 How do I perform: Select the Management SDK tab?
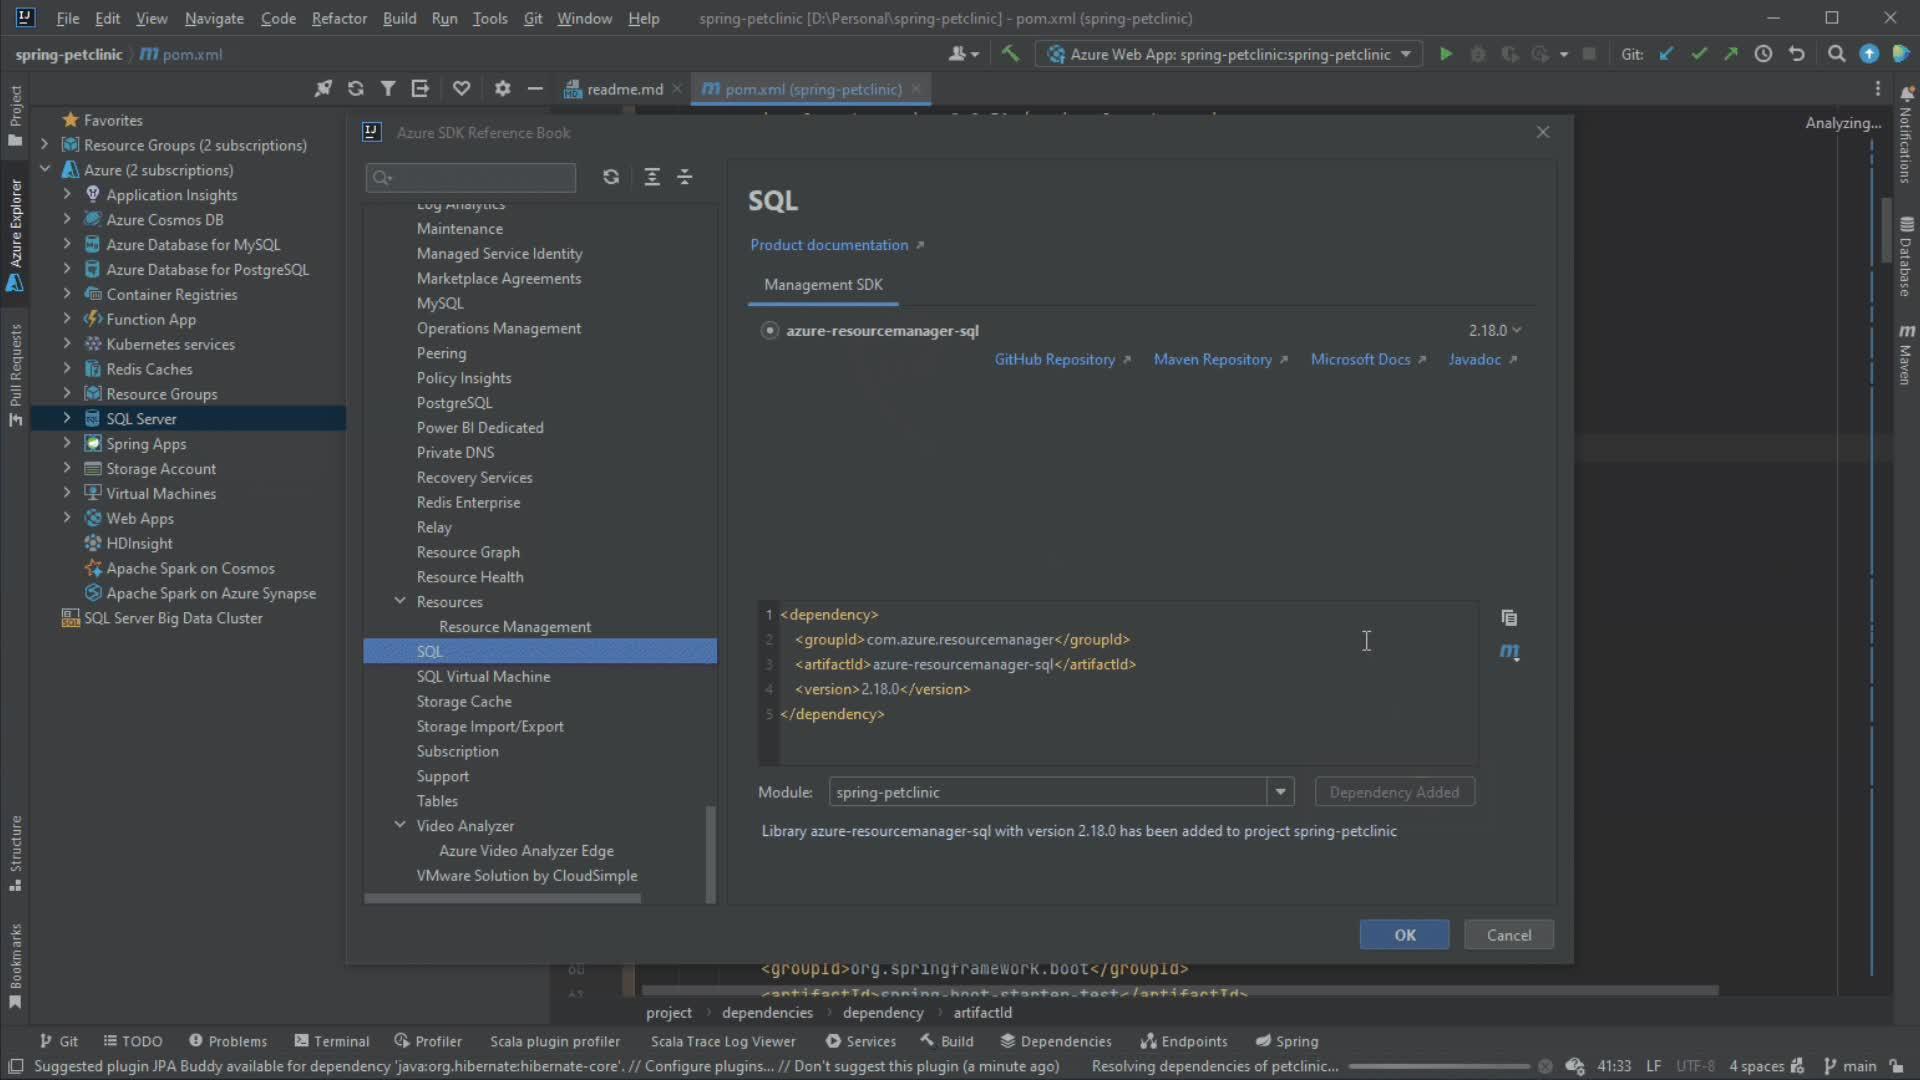click(x=823, y=285)
